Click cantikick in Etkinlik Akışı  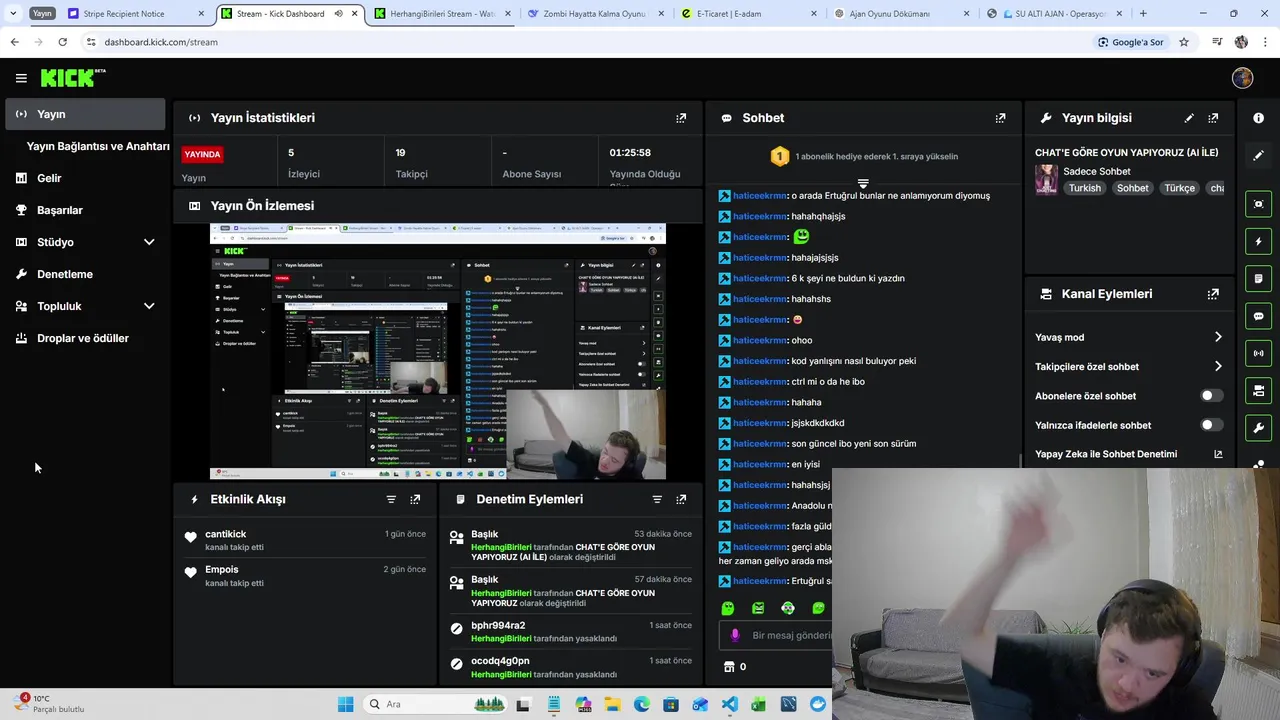[x=225, y=534]
